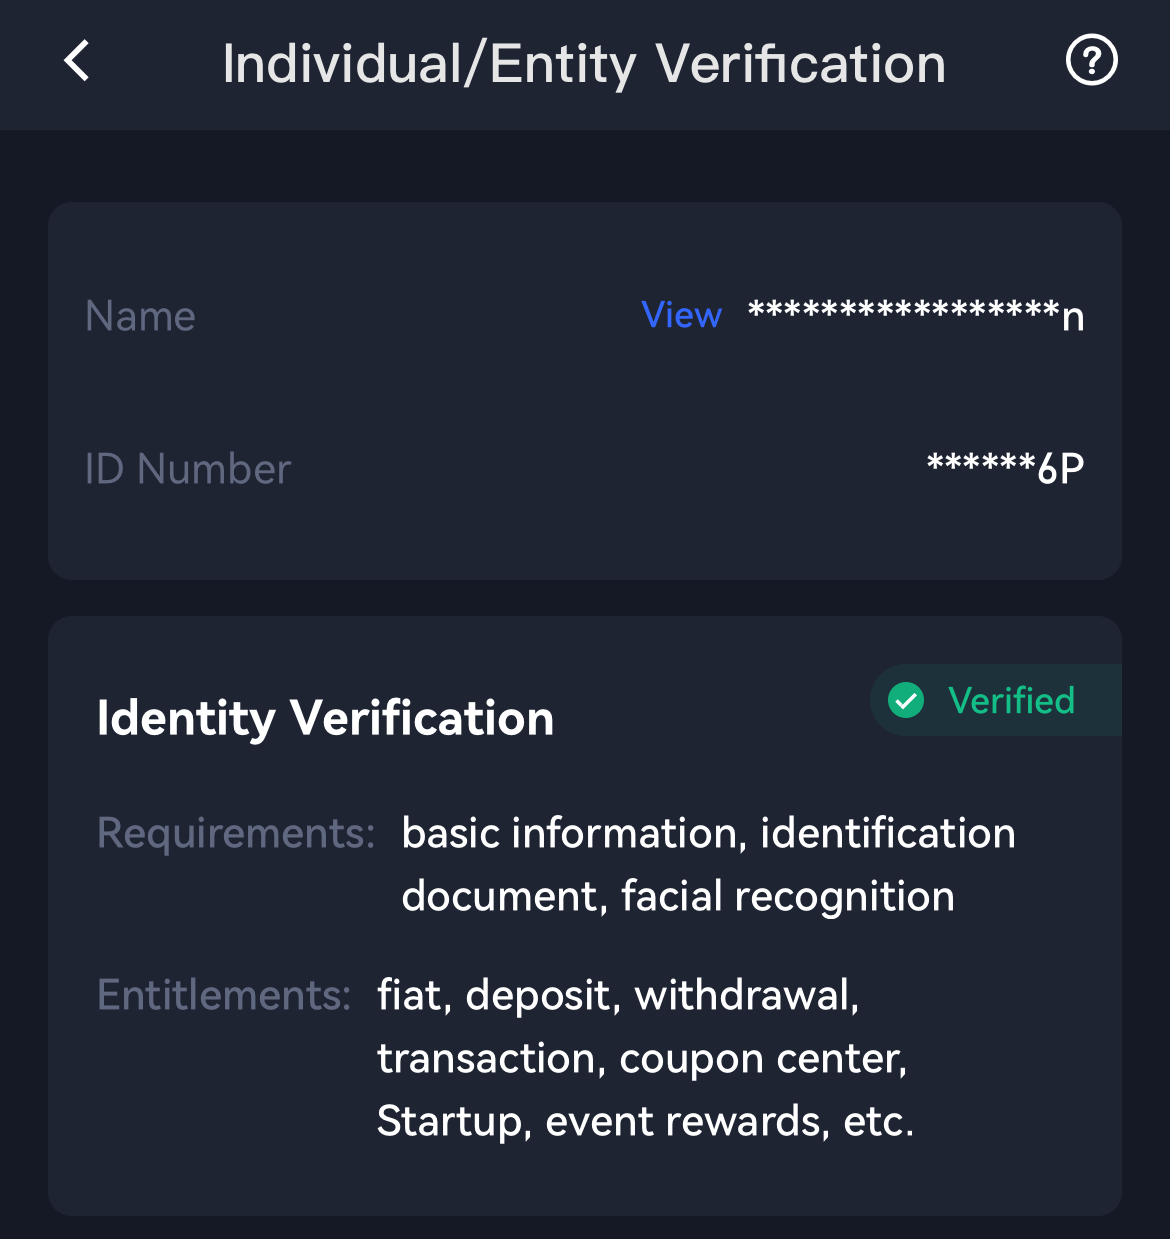Open the help question mark icon
The image size is (1170, 1239).
[x=1091, y=61]
